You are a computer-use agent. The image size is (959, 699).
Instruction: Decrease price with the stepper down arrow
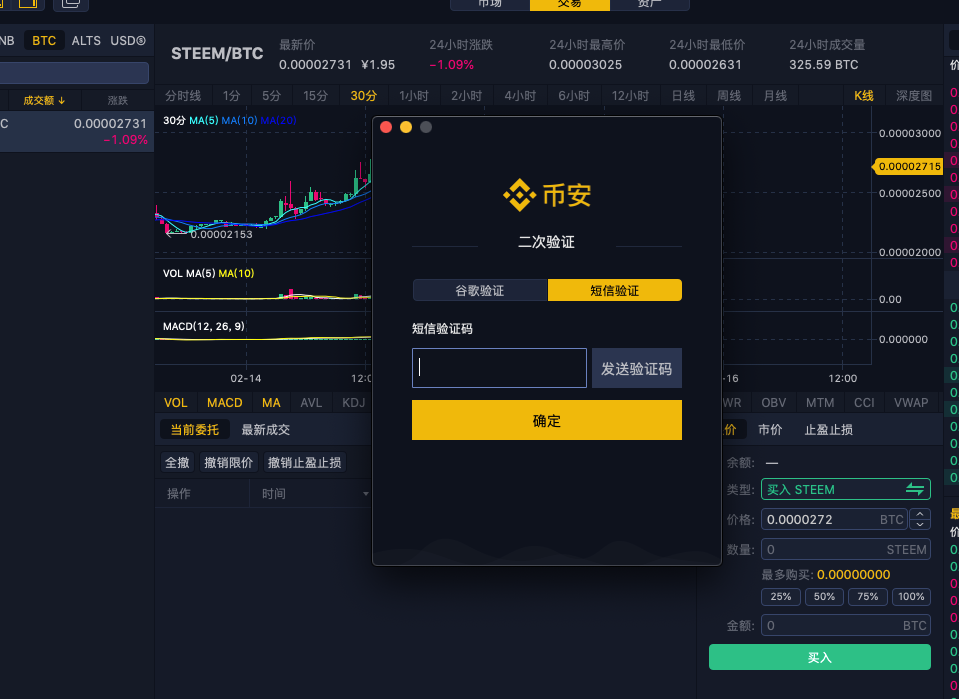(920, 525)
